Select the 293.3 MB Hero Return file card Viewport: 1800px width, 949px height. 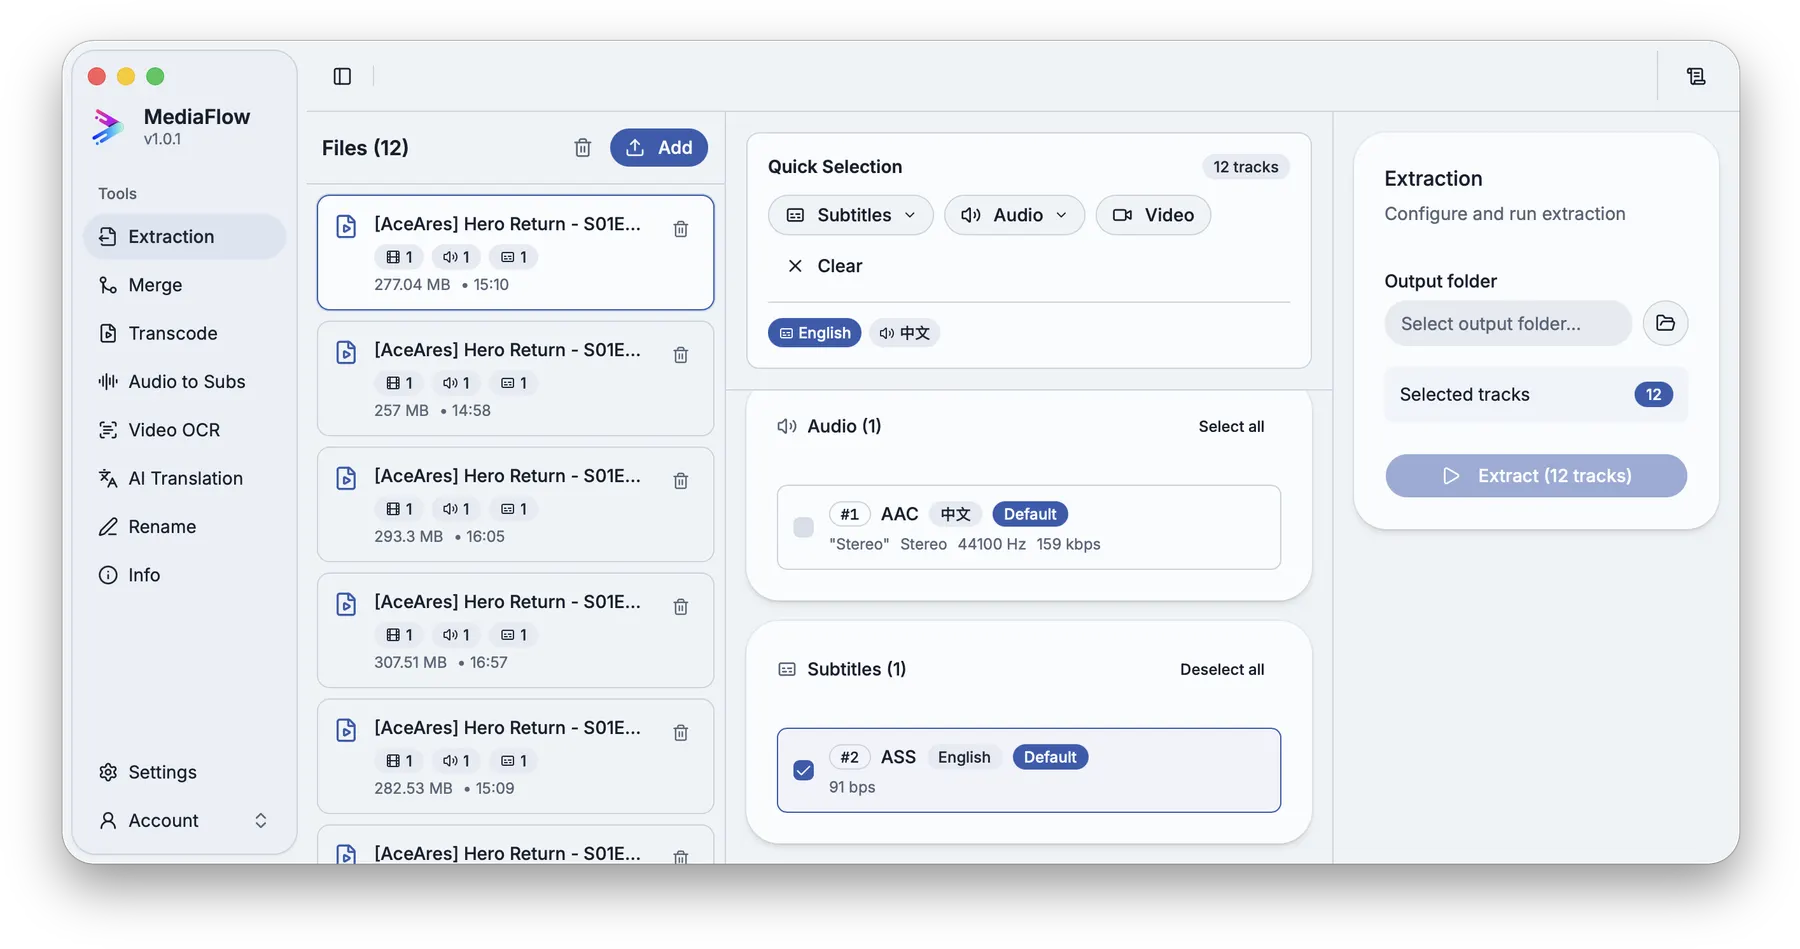coord(515,504)
